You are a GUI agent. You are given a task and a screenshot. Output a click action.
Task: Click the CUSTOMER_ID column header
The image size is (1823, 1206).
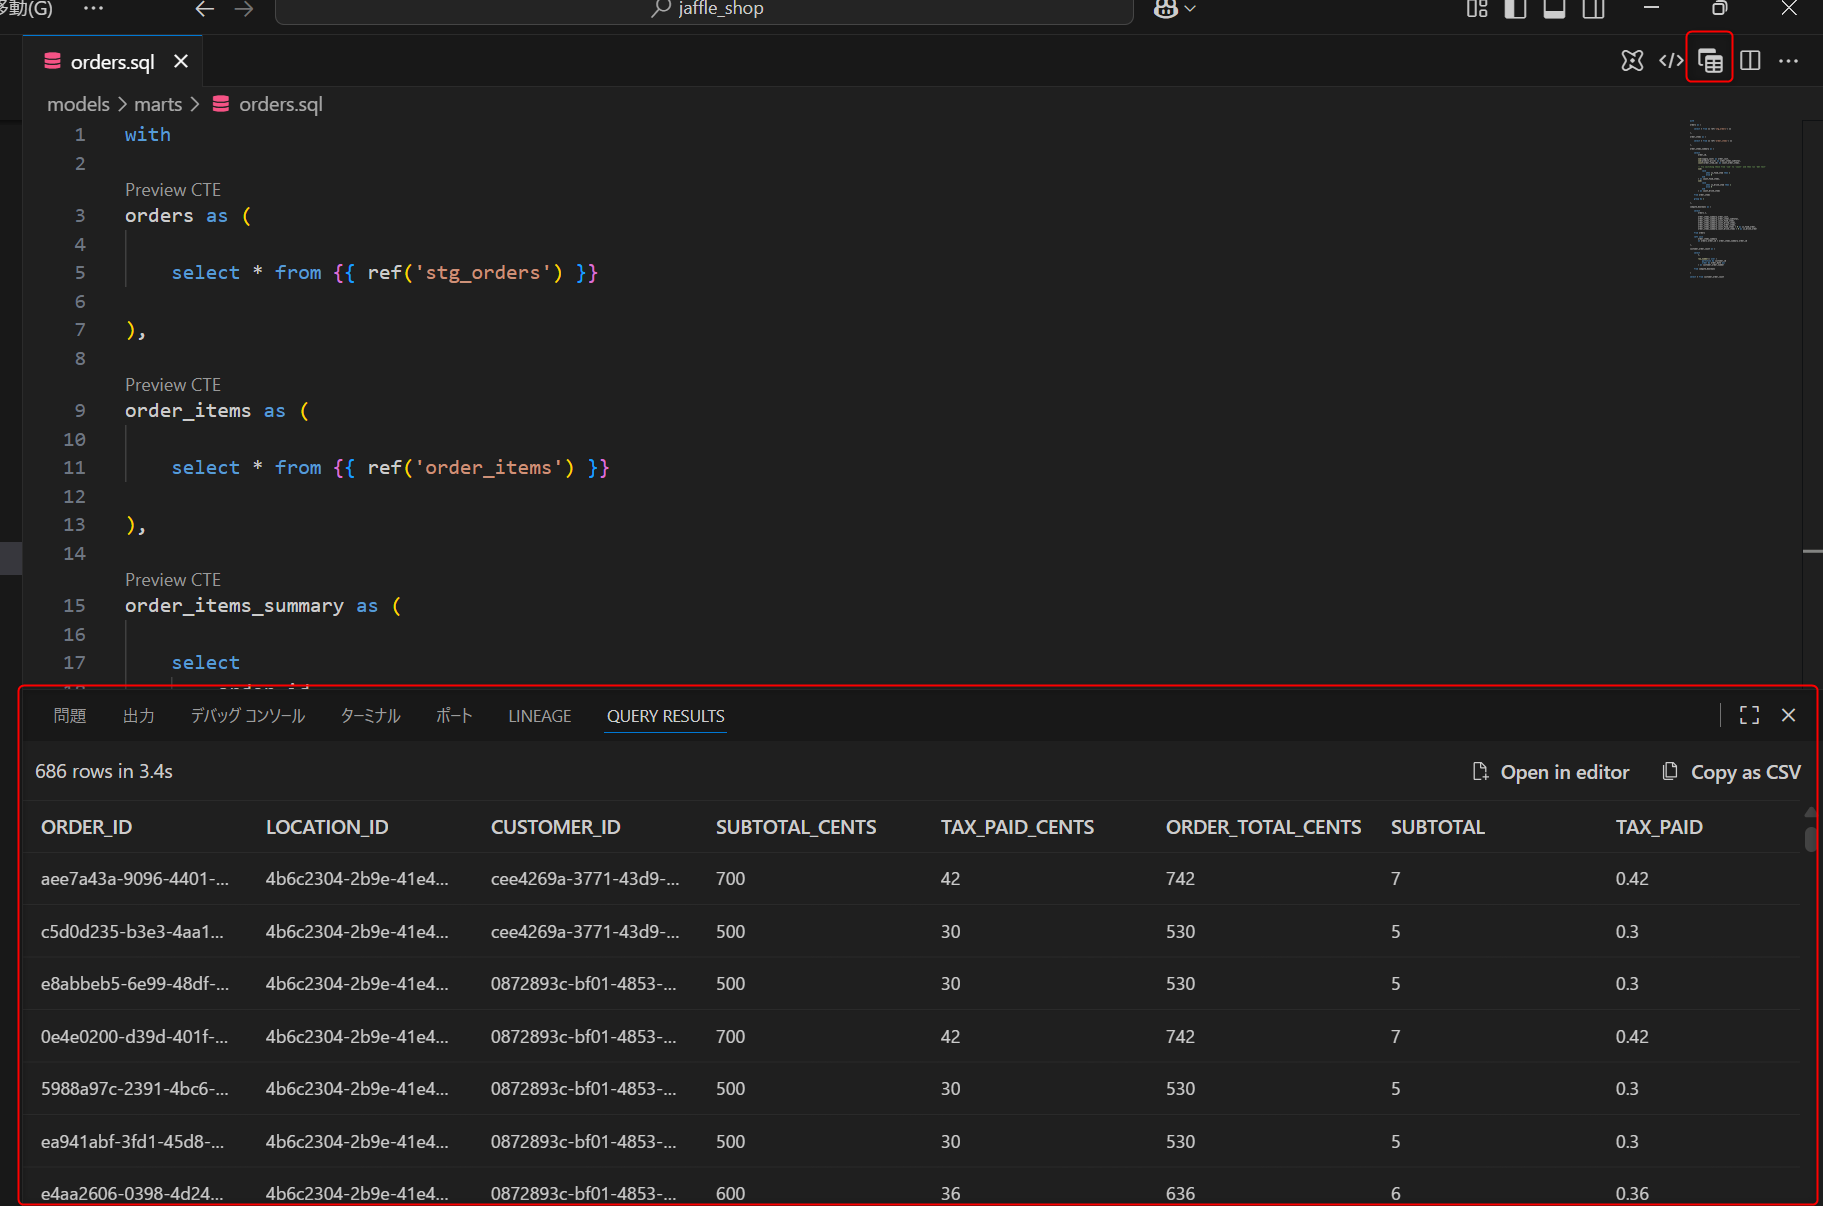pos(556,827)
